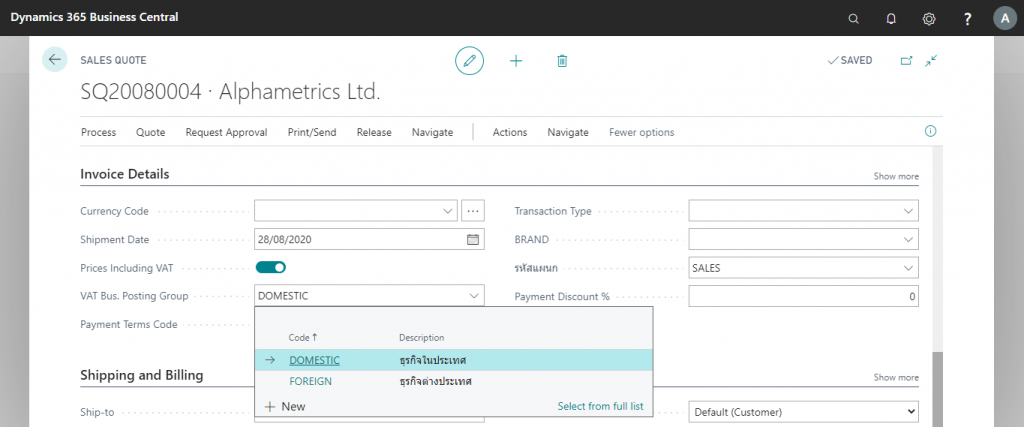This screenshot has width=1024, height=427.
Task: Expand the Currency Code dropdown
Action: point(447,211)
